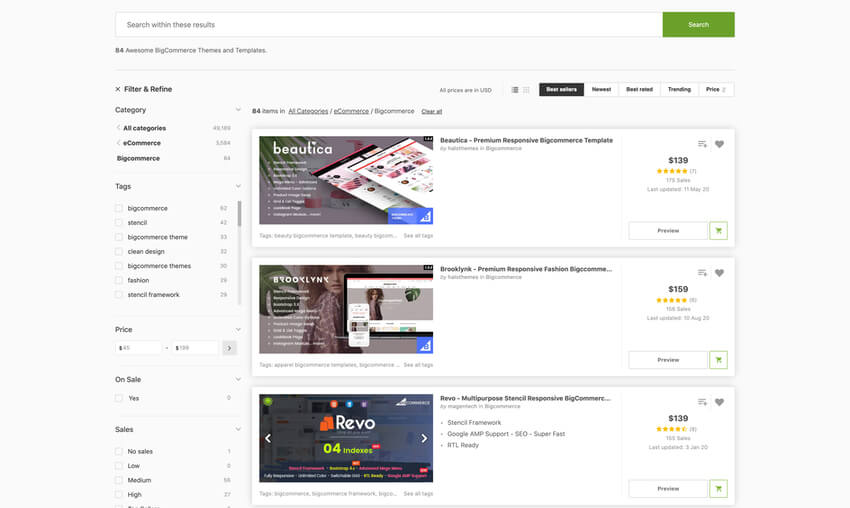Focus the Search within these results field
This screenshot has width=850, height=508.
pos(389,25)
